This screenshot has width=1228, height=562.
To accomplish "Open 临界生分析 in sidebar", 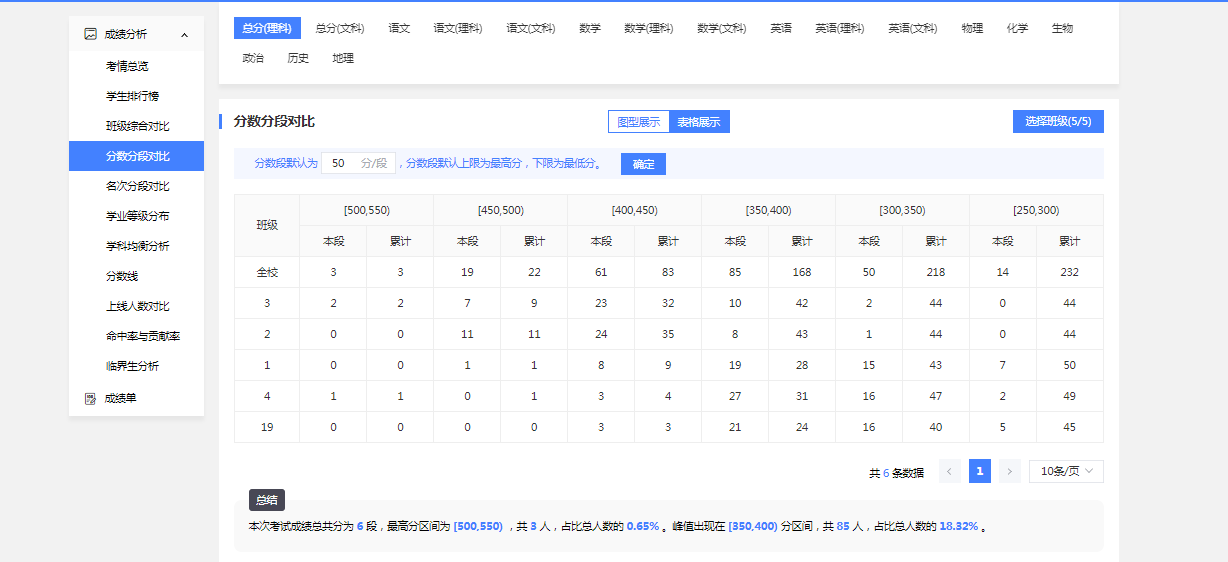I will coord(132,366).
